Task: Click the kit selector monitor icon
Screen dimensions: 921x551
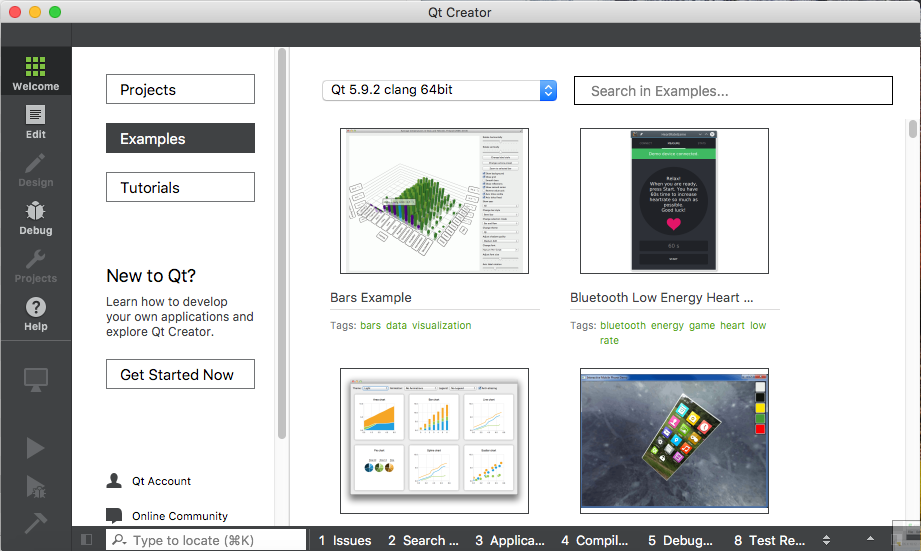Action: pos(35,379)
